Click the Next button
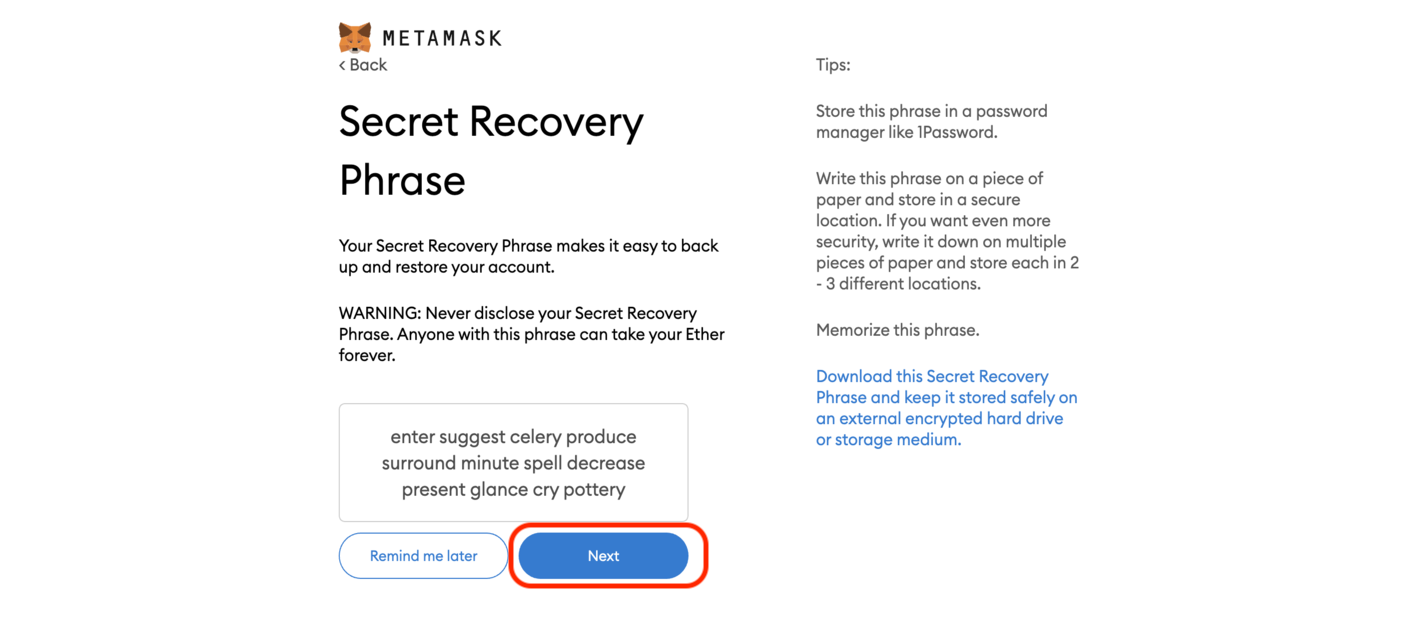1415x641 pixels. (x=603, y=556)
